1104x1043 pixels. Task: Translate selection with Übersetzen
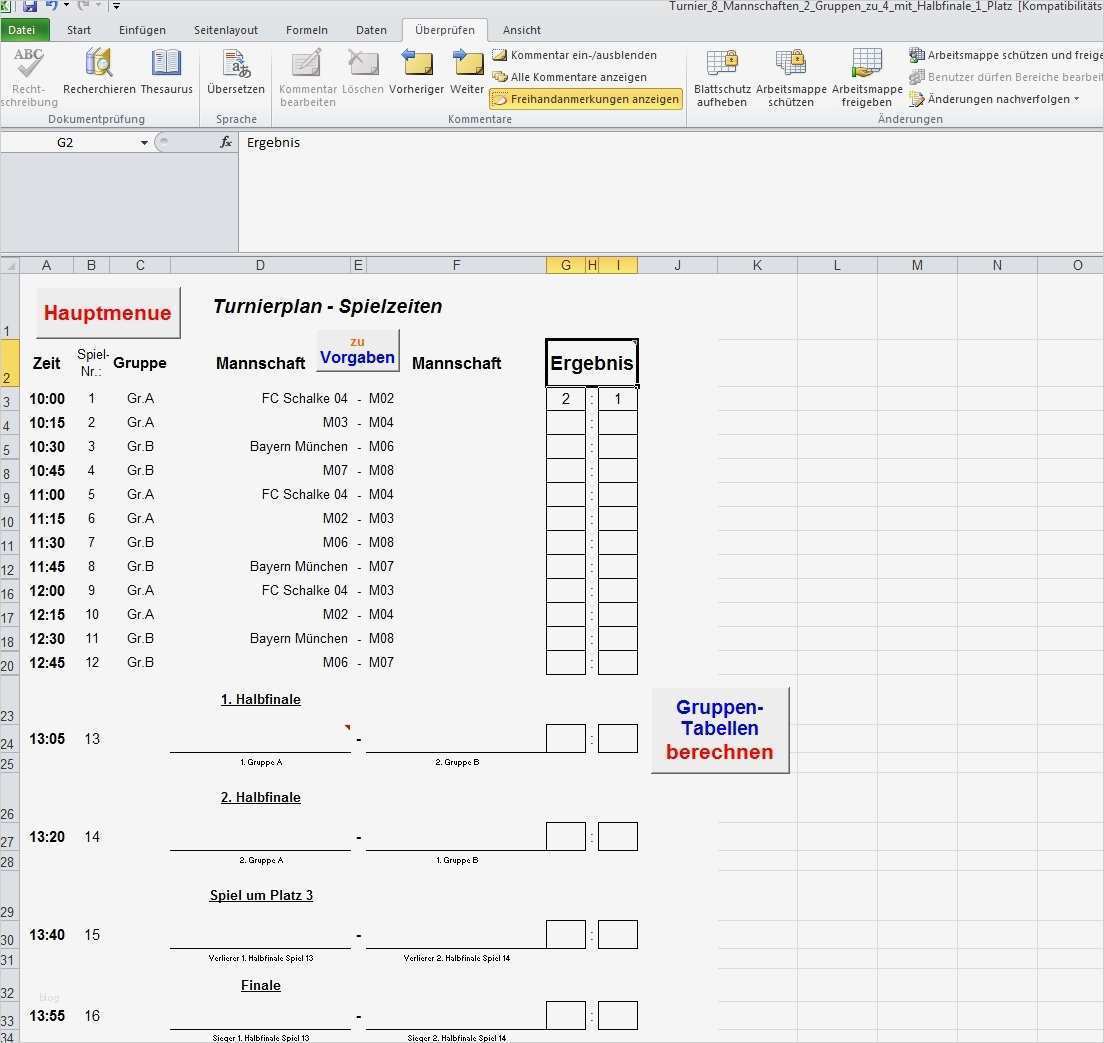click(x=236, y=72)
